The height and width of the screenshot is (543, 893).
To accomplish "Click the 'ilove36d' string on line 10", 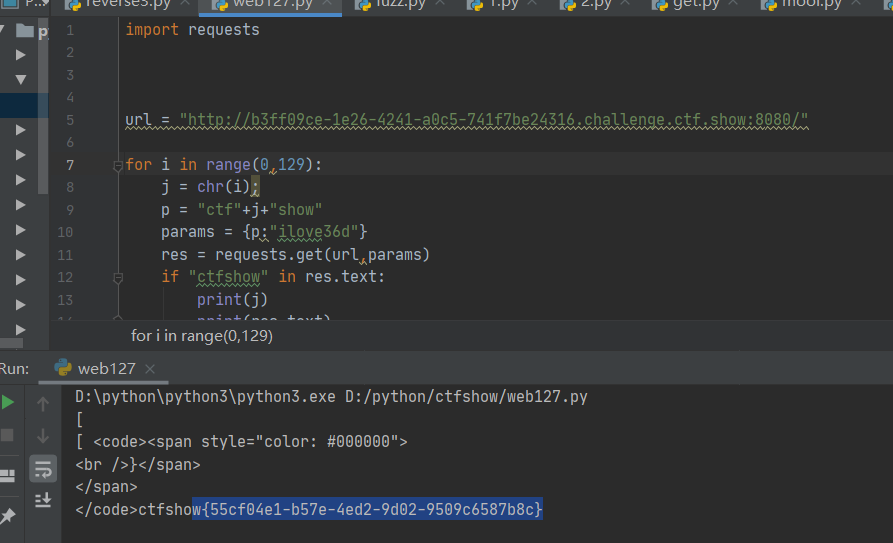I will pos(314,232).
